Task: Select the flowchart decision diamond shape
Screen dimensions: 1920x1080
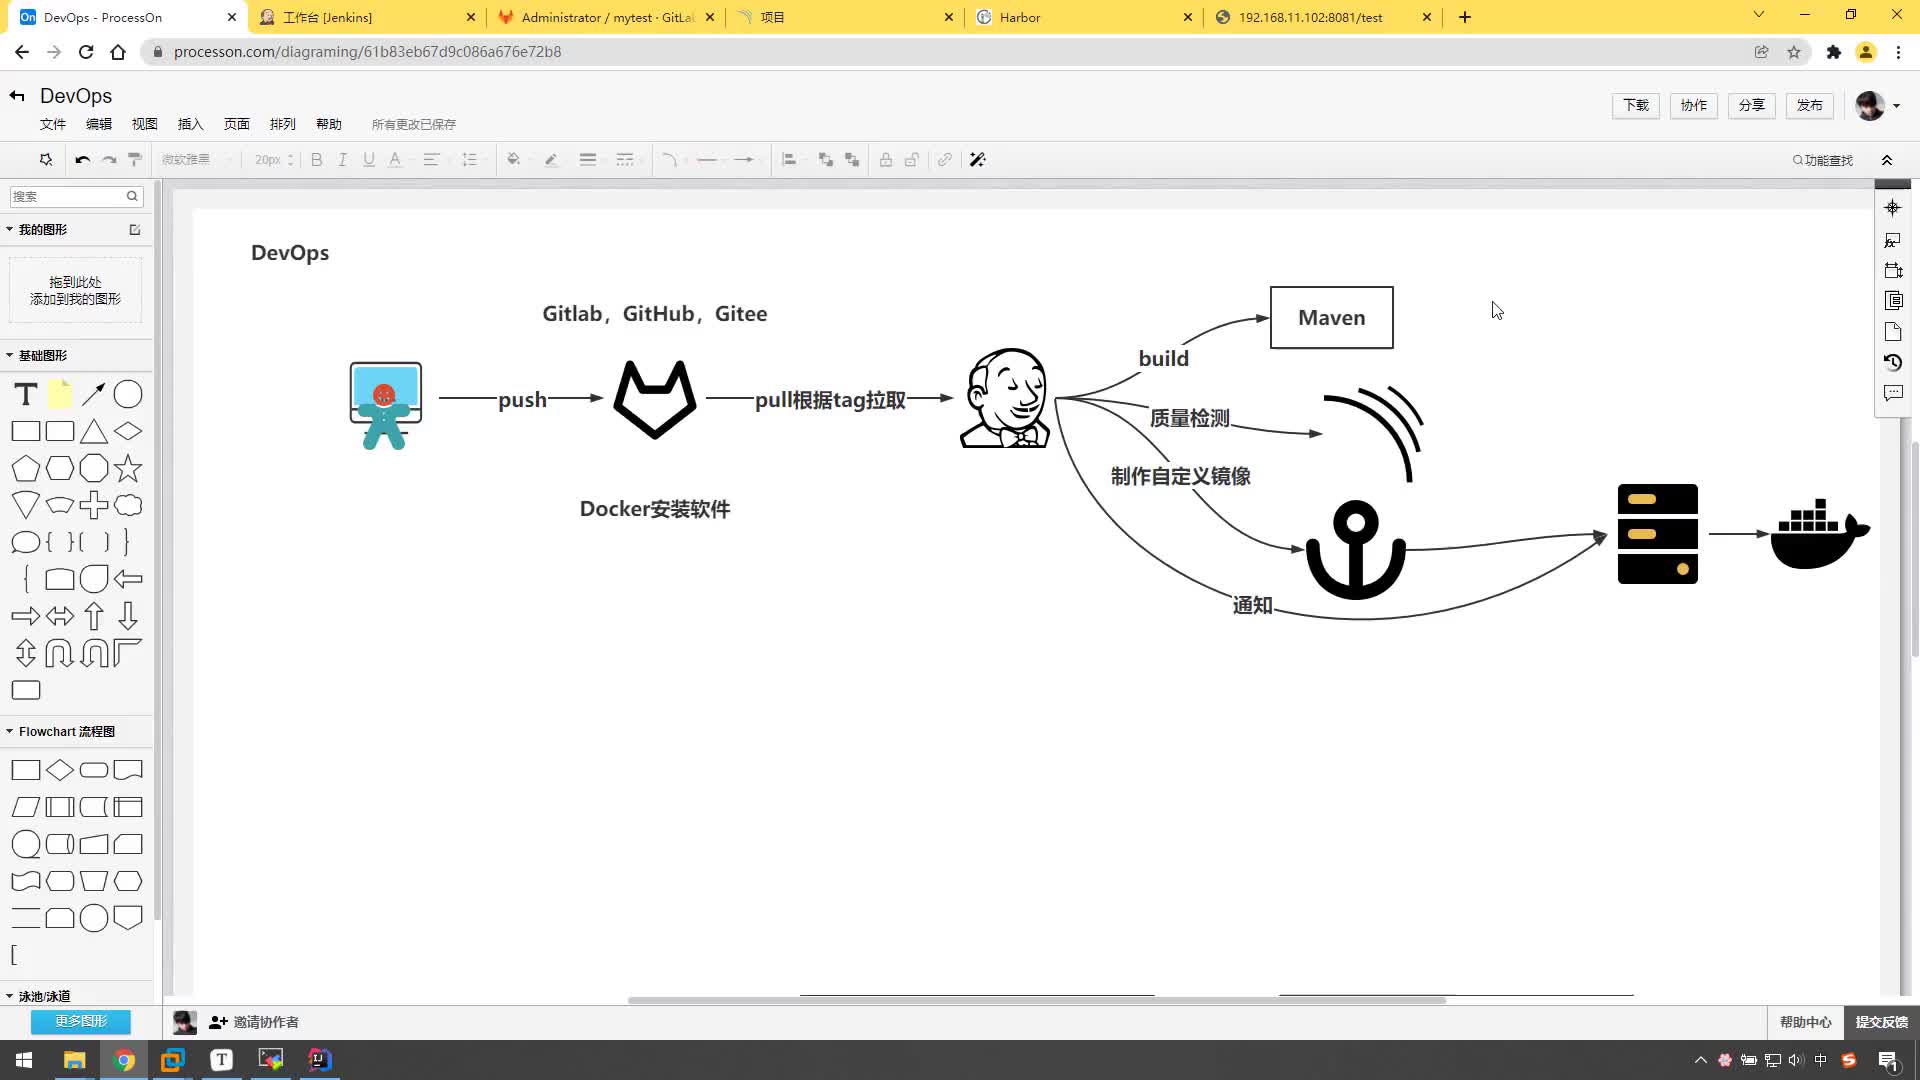Action: click(60, 770)
